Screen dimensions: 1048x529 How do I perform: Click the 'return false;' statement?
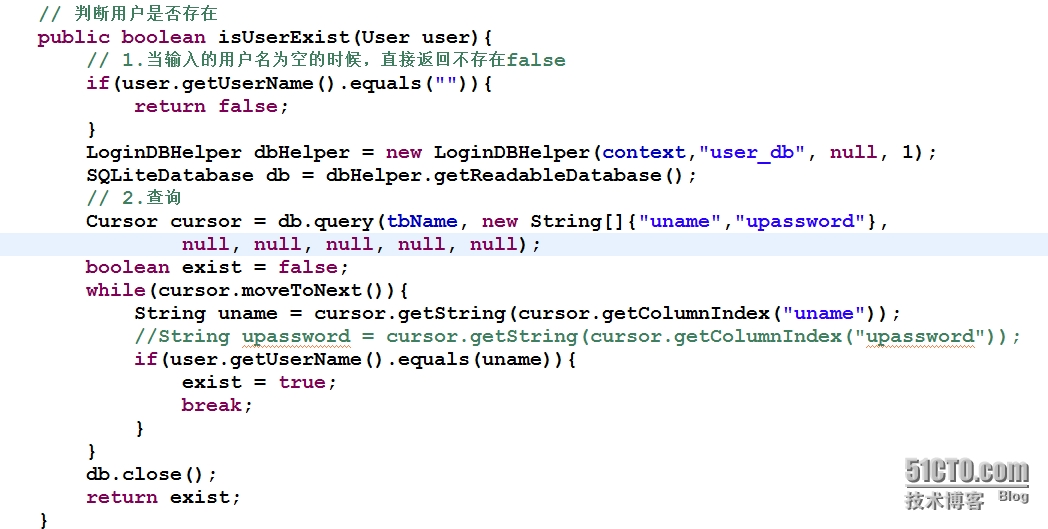tap(211, 106)
